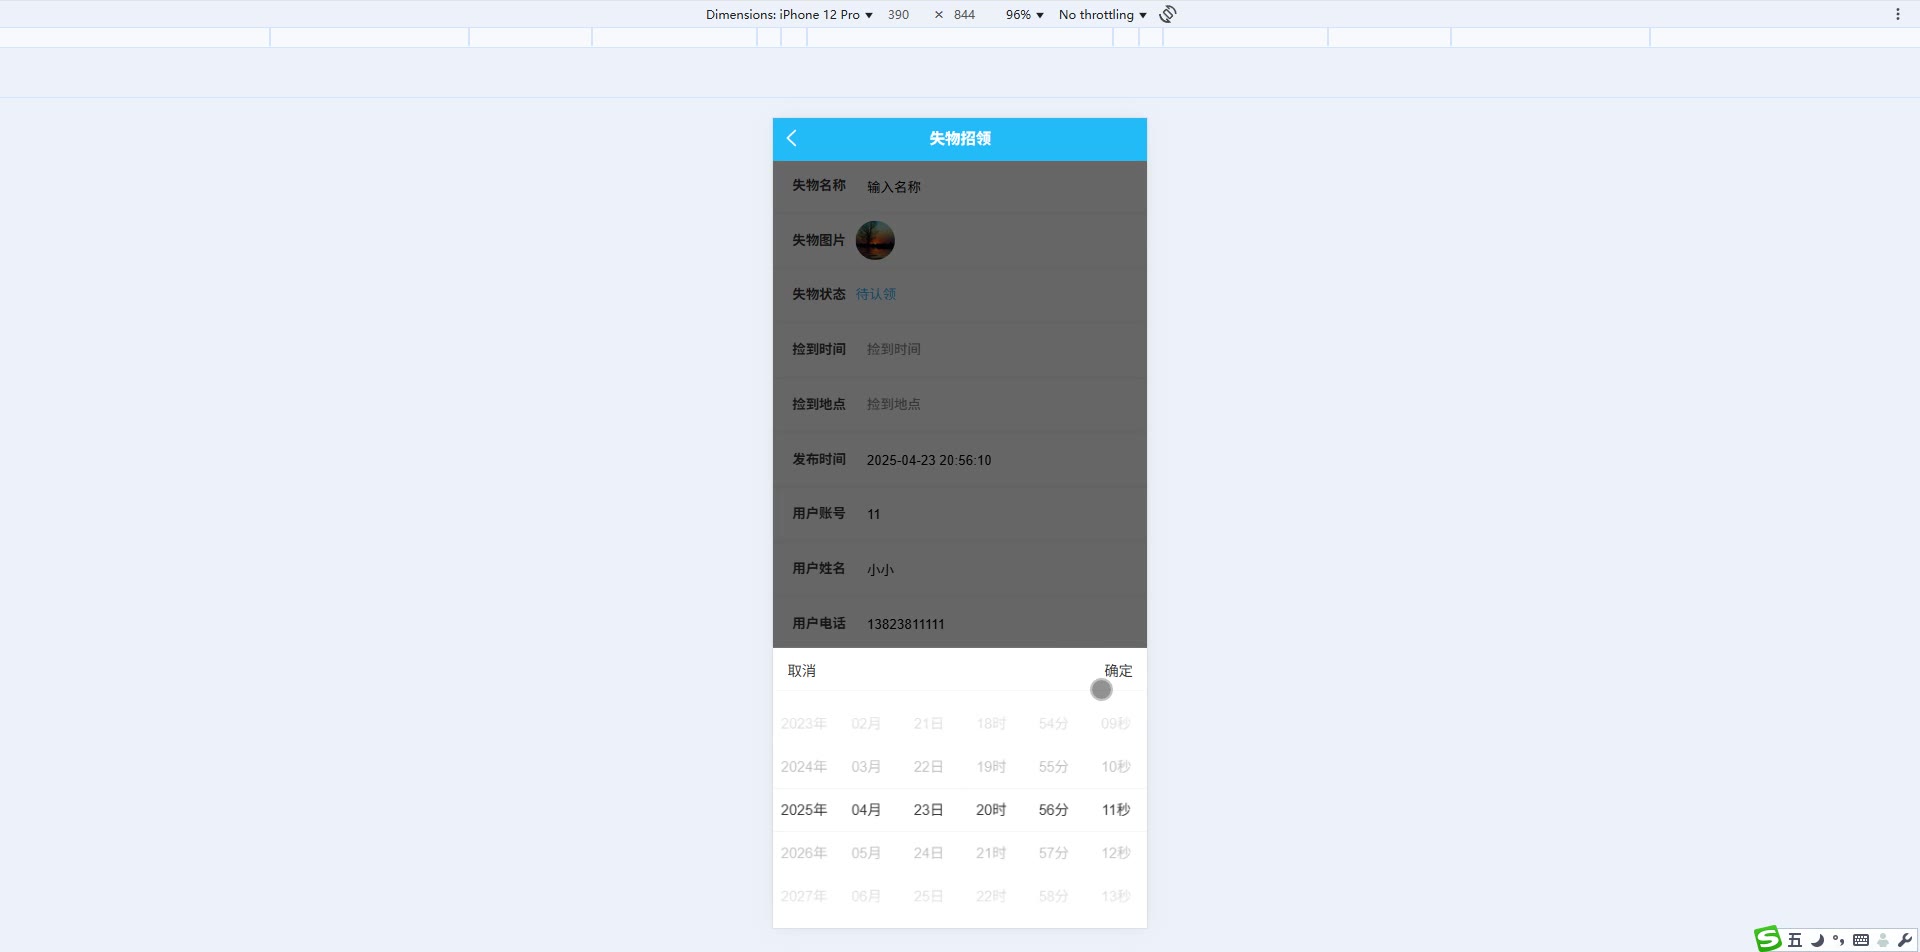Screen dimensions: 1920x952
Task: Click the 发布时间 row label
Action: pos(819,459)
